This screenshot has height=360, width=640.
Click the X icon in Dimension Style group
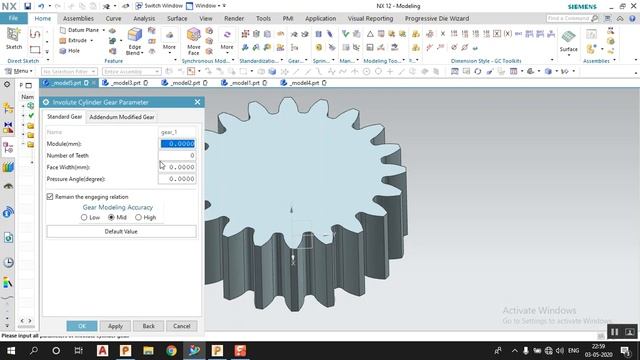443,34
